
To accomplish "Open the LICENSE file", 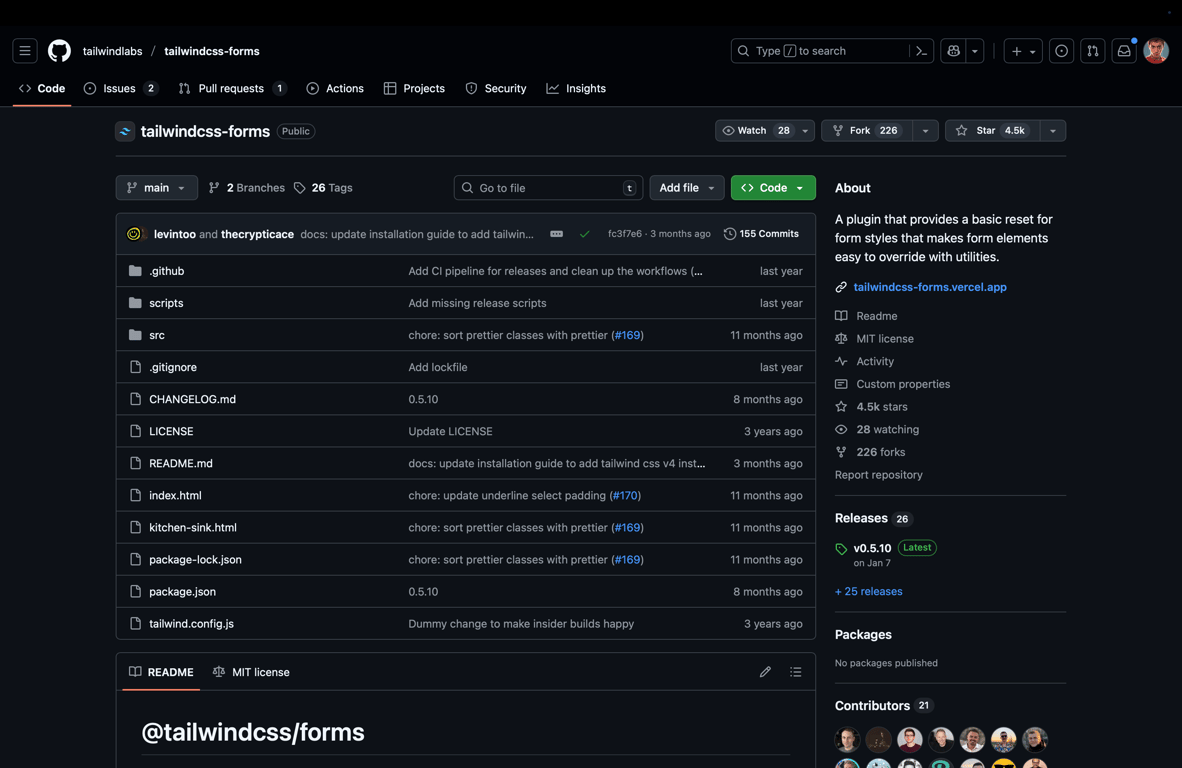I will pos(171,431).
